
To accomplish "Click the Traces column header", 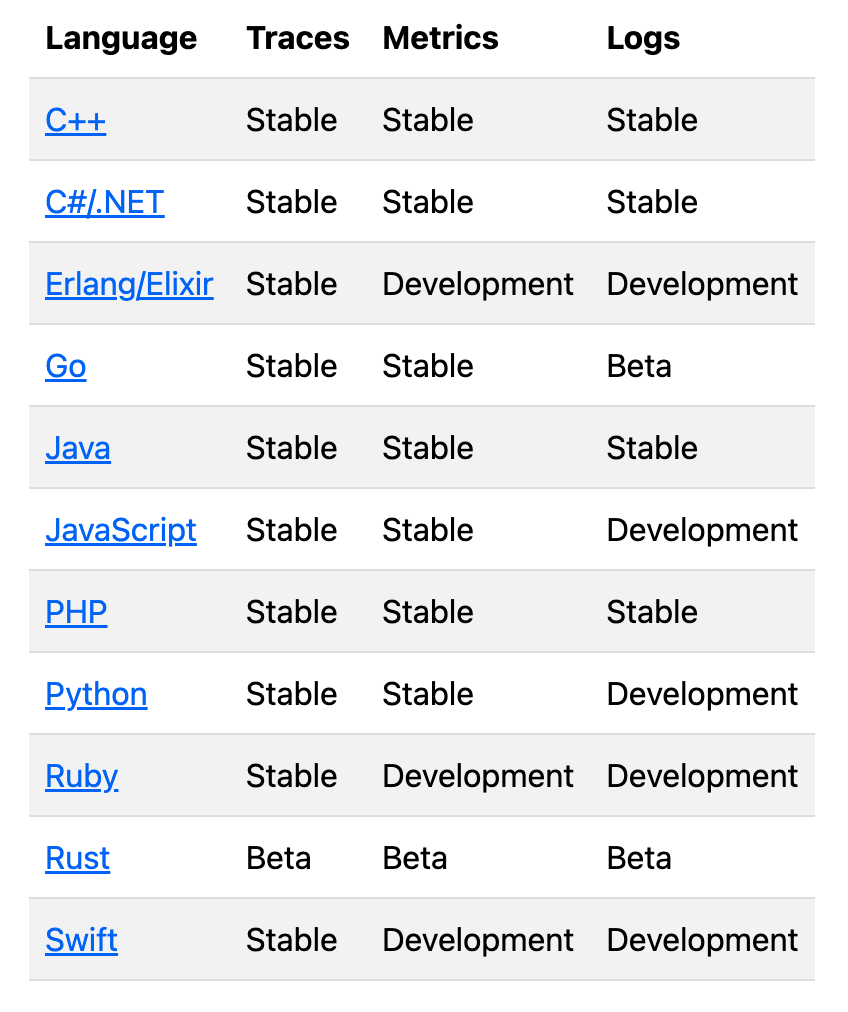I will (x=298, y=38).
